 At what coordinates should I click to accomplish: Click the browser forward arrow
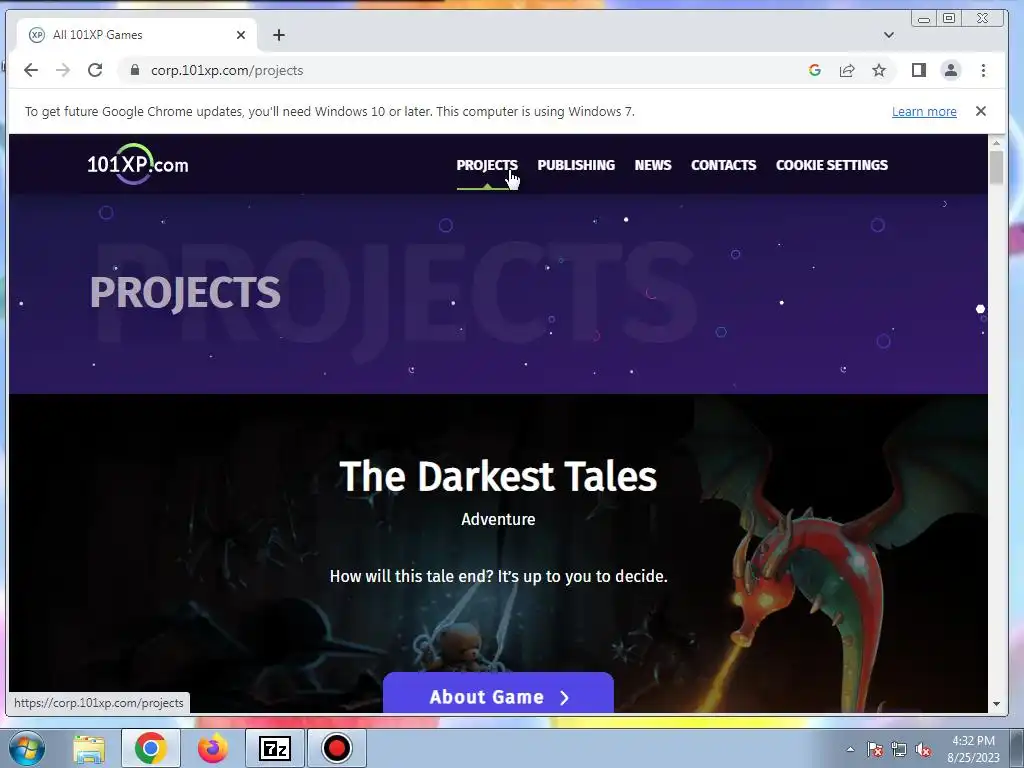pos(63,71)
